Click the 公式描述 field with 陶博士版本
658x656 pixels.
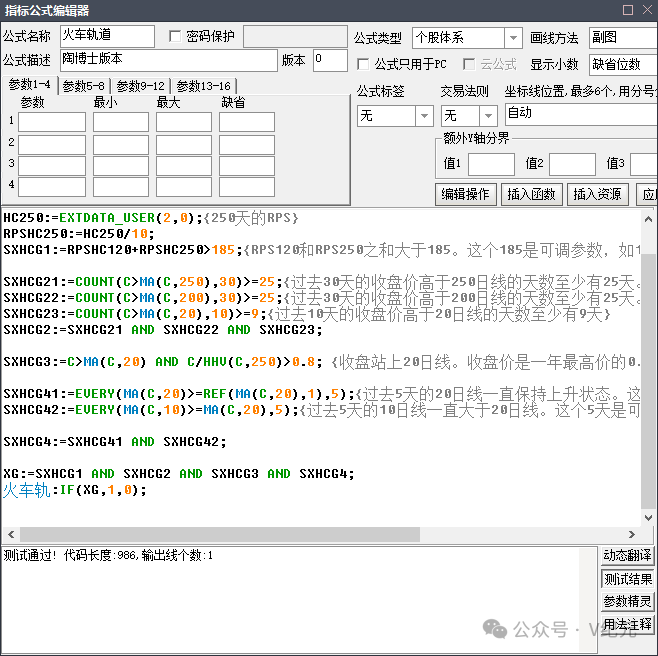tap(169, 60)
